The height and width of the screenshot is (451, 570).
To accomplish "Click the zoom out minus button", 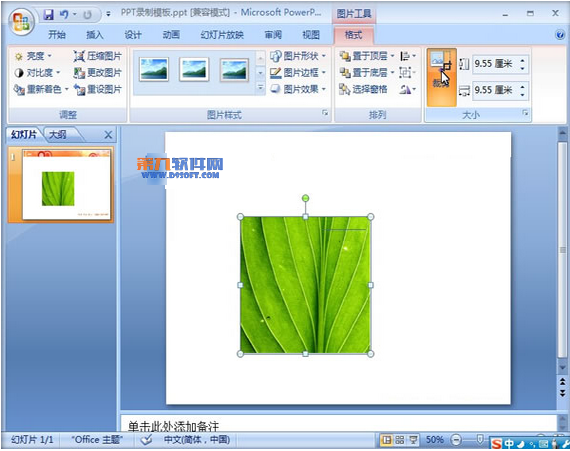I will pos(456,440).
